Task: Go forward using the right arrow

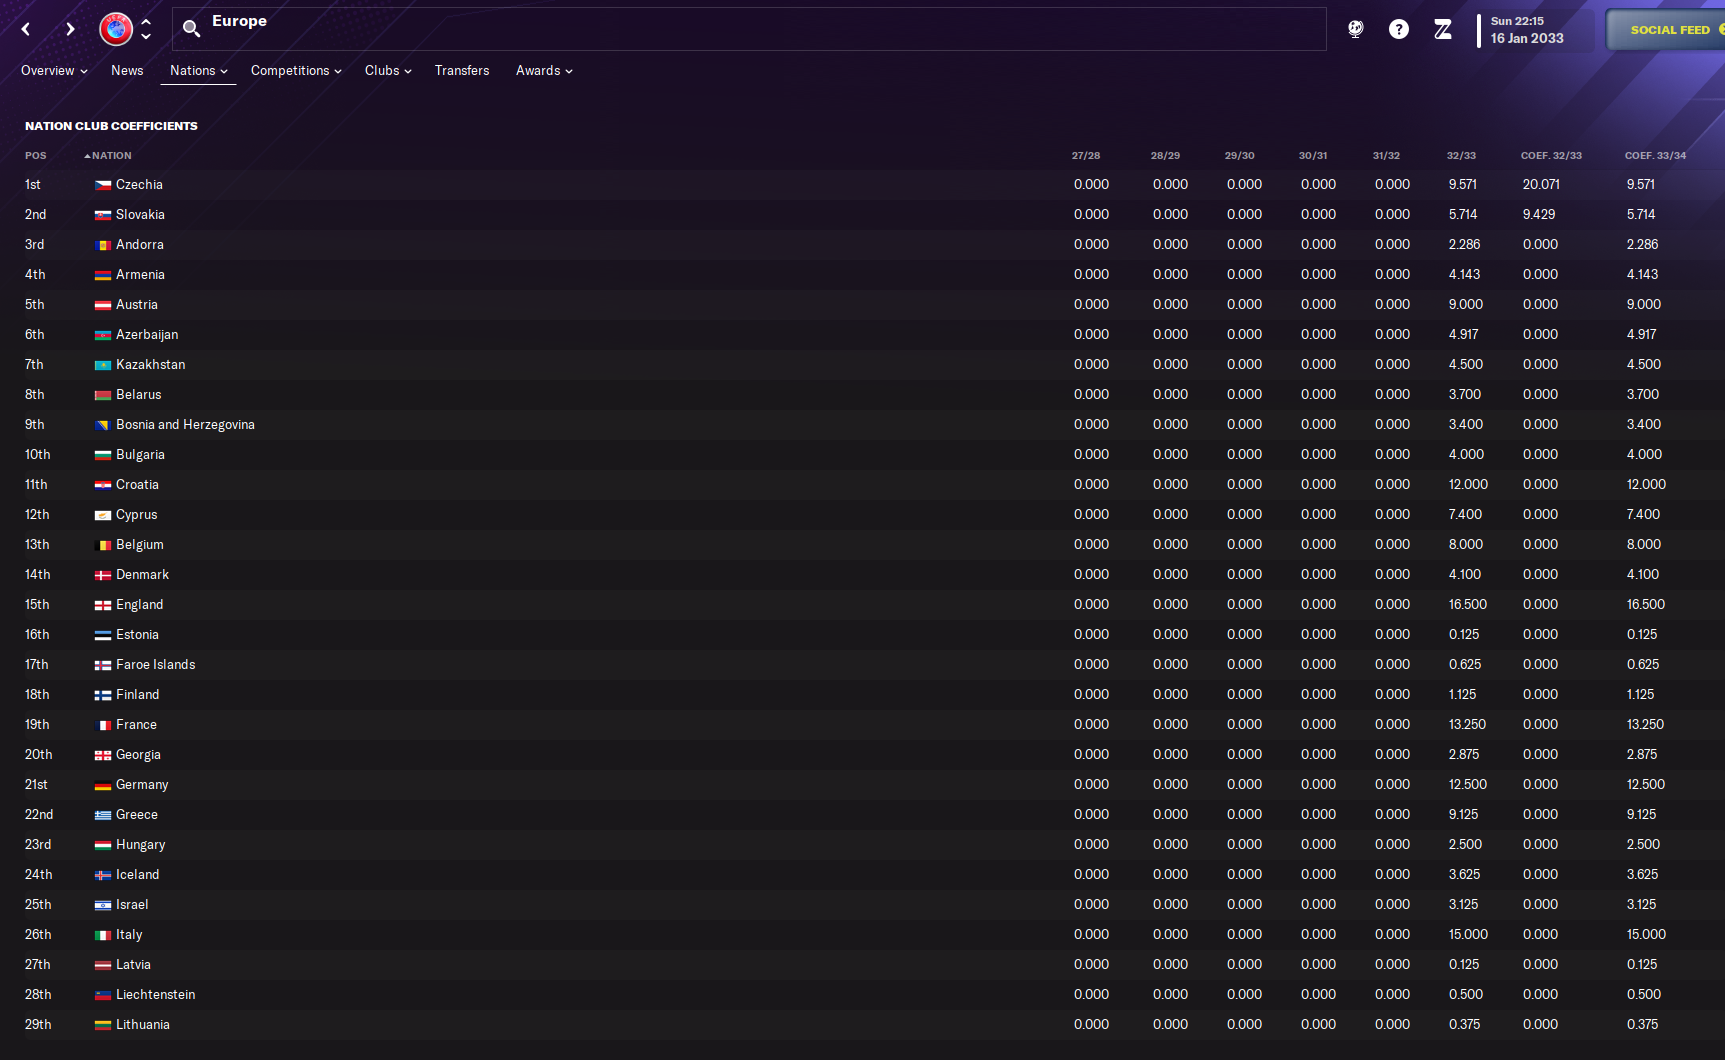Action: (70, 29)
